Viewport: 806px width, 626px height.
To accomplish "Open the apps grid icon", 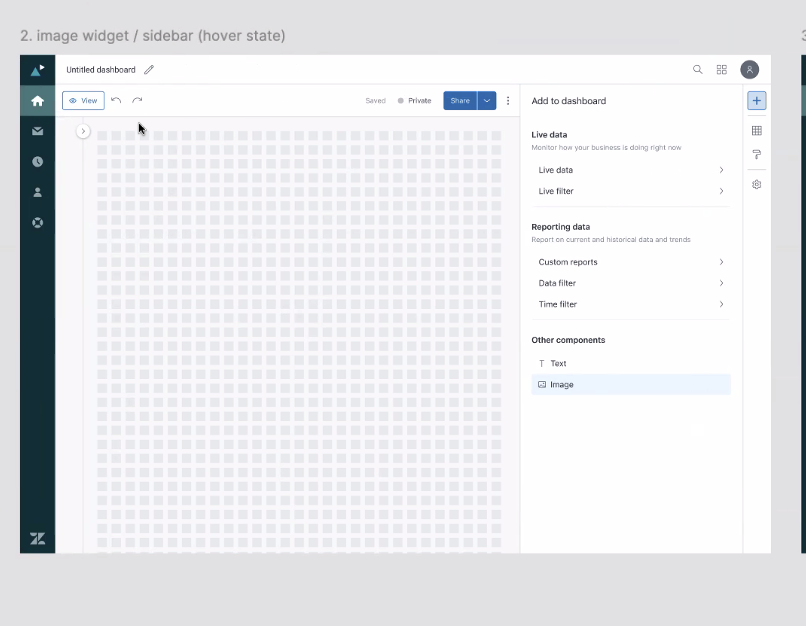I will pos(722,70).
